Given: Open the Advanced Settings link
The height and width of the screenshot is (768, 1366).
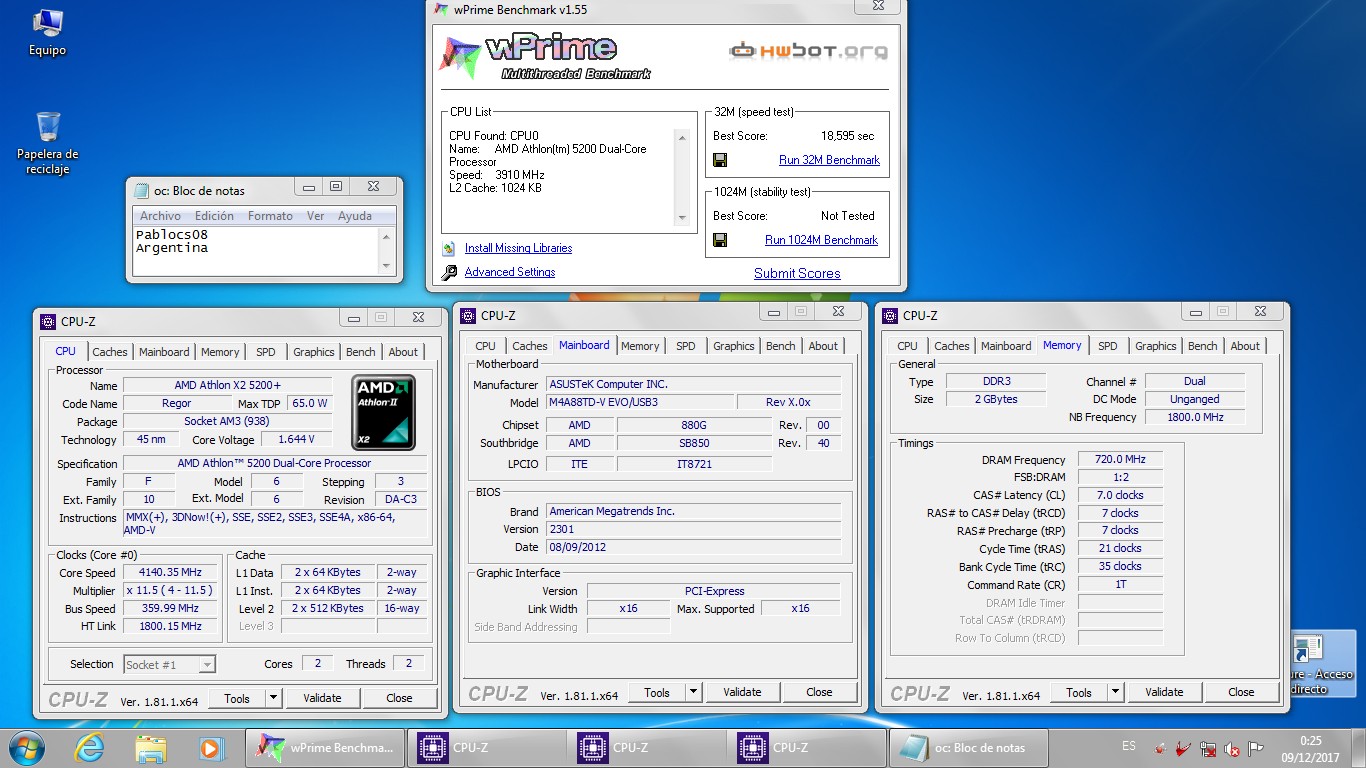Looking at the screenshot, I should (510, 272).
